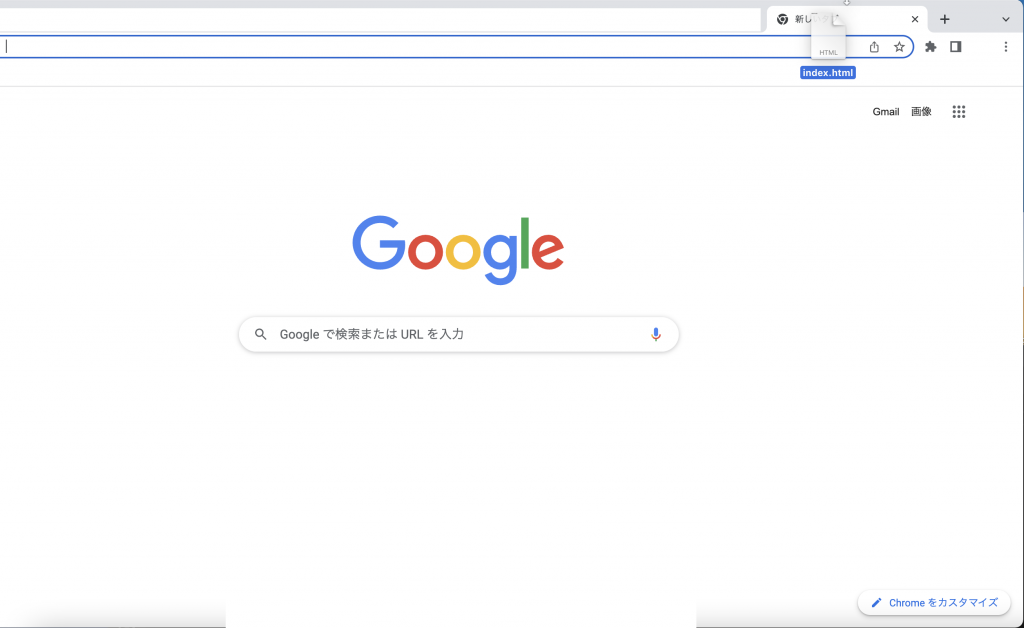Click the magnifier icon in search box
This screenshot has width=1024, height=628.
coord(261,334)
